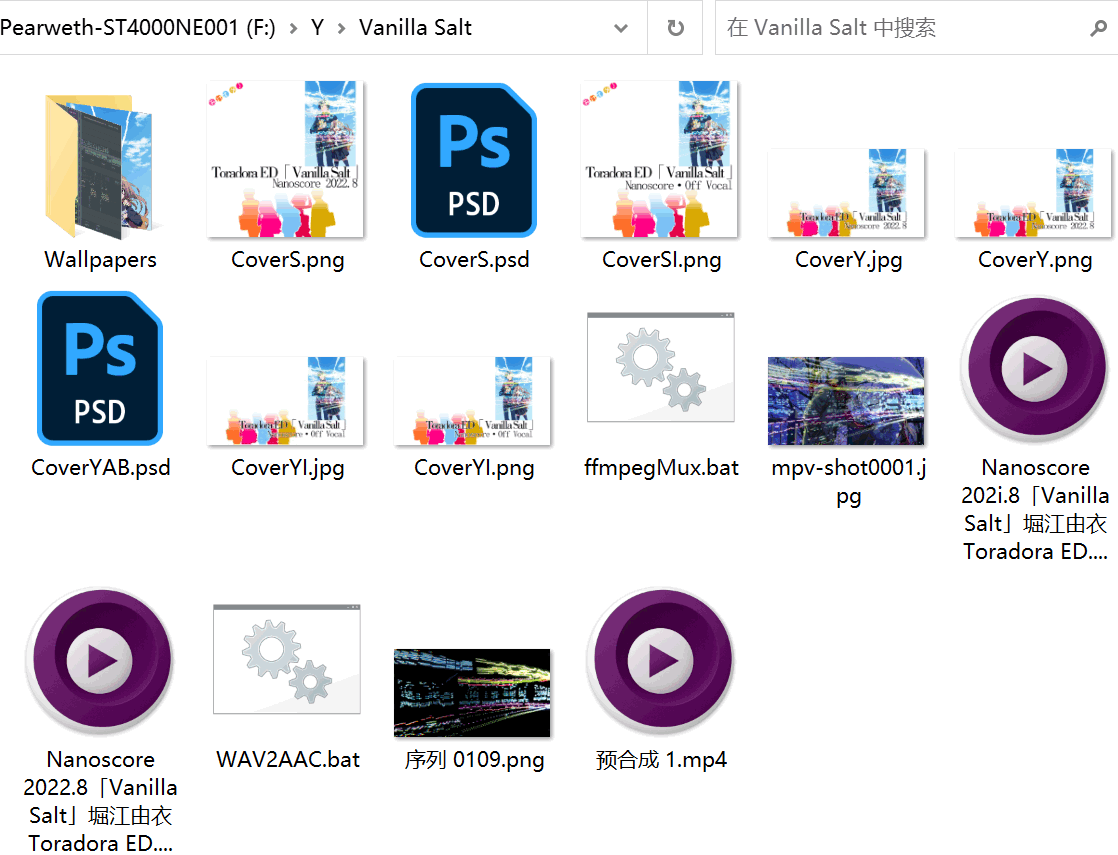Select the CoverS.png thumbnail
The width and height of the screenshot is (1118, 855).
[x=286, y=160]
